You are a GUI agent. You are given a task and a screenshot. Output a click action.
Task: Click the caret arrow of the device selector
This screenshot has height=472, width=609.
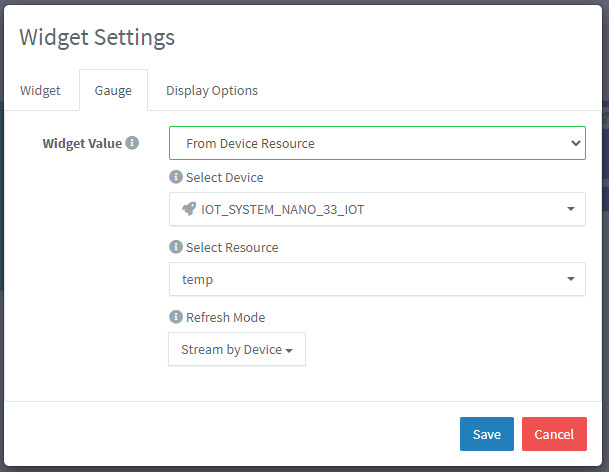click(570, 209)
